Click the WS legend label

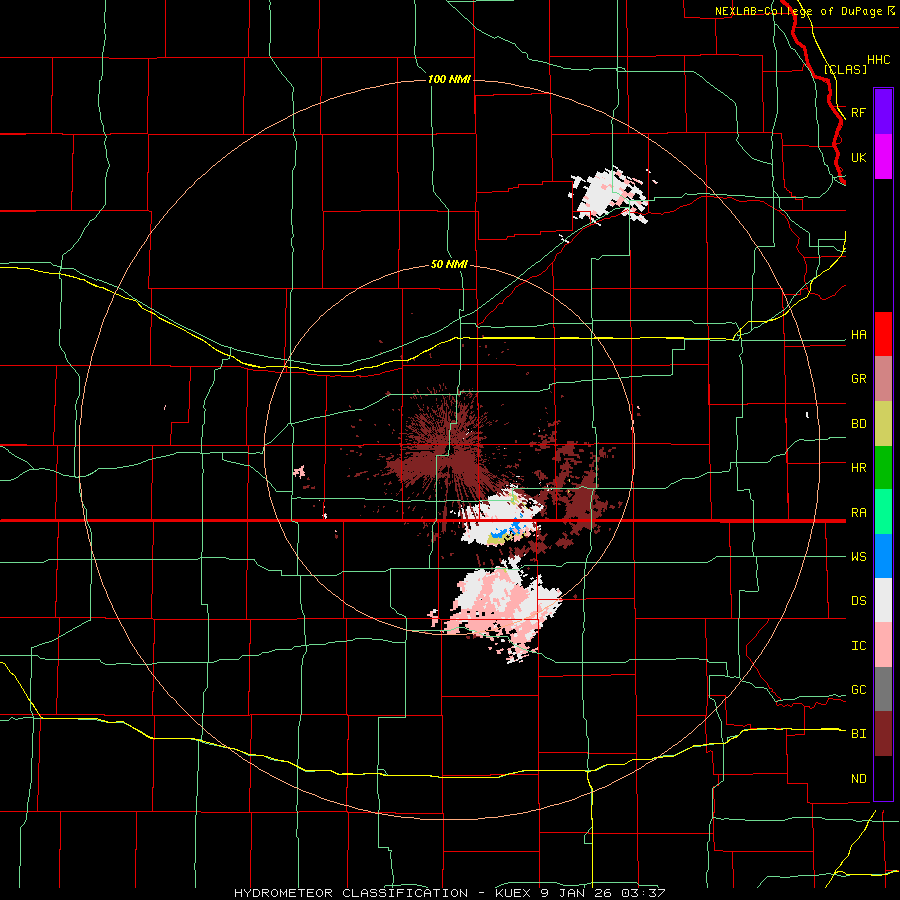click(x=859, y=557)
